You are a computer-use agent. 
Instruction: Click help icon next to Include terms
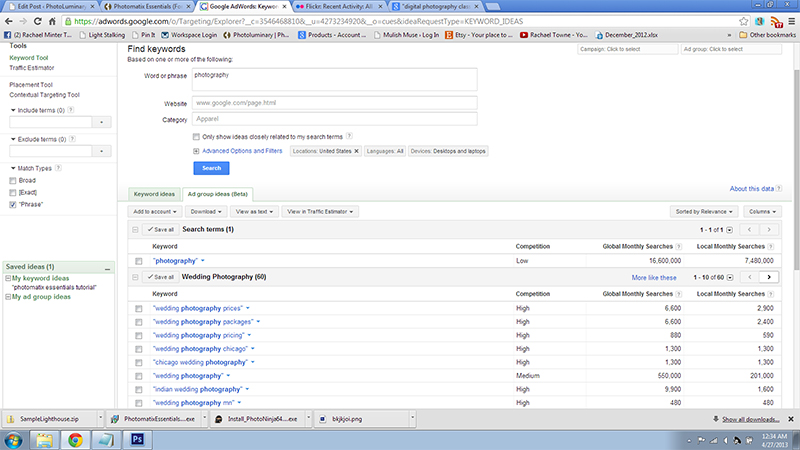(71, 110)
